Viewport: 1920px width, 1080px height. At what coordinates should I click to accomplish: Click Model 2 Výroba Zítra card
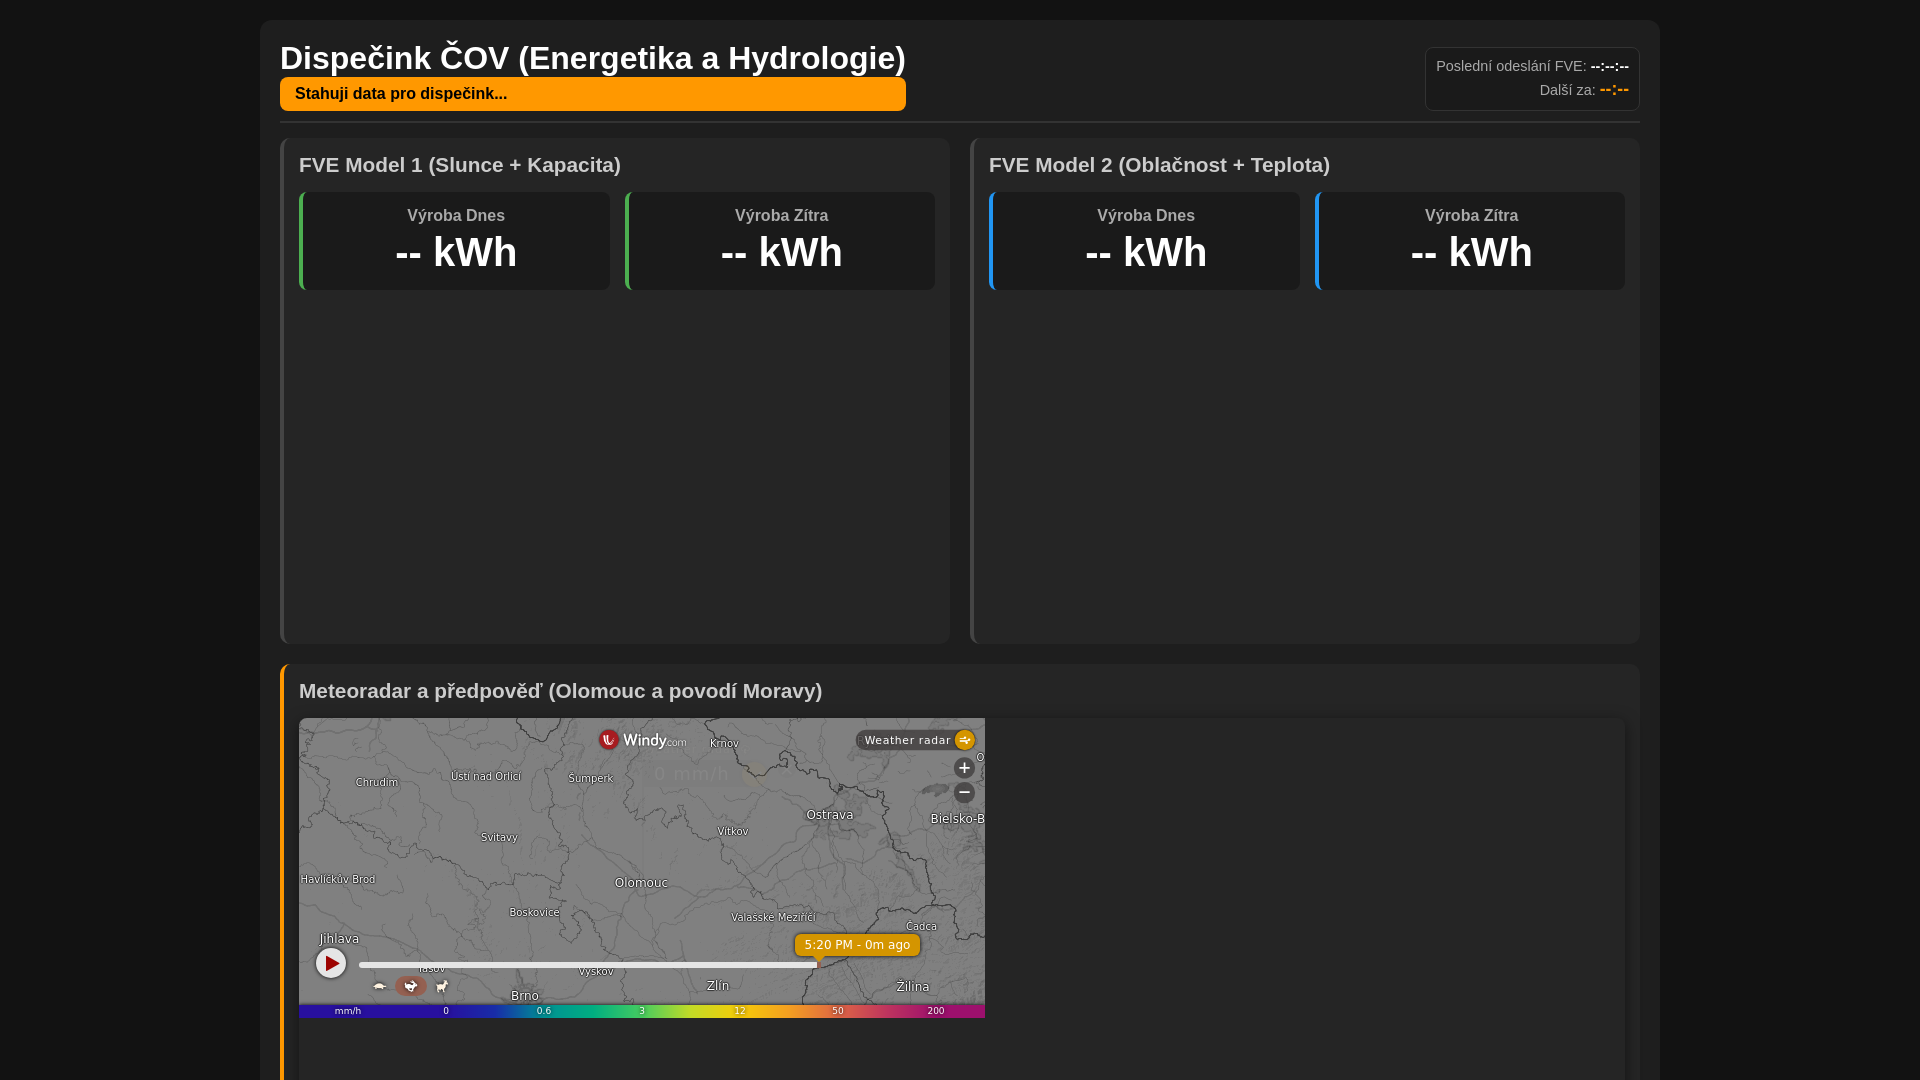[1471, 241]
